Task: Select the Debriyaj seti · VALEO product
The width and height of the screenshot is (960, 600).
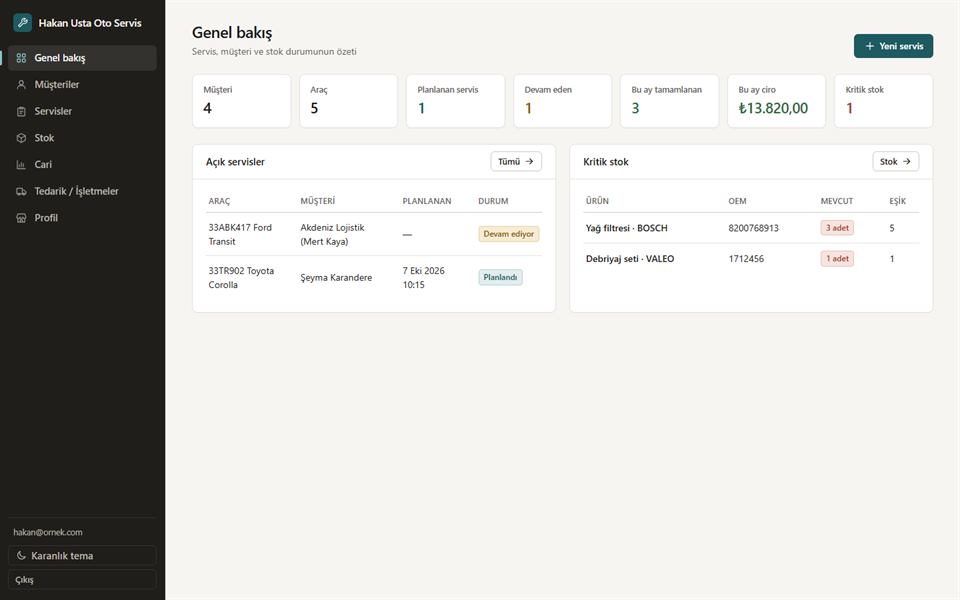Action: [630, 258]
